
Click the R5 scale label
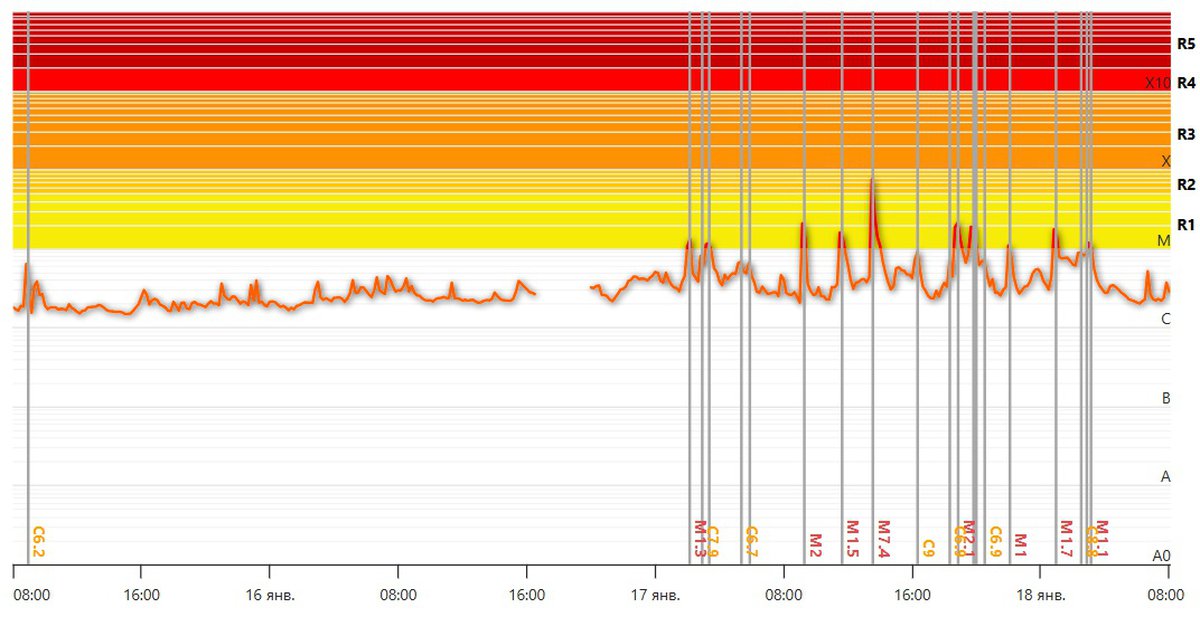point(1186,44)
